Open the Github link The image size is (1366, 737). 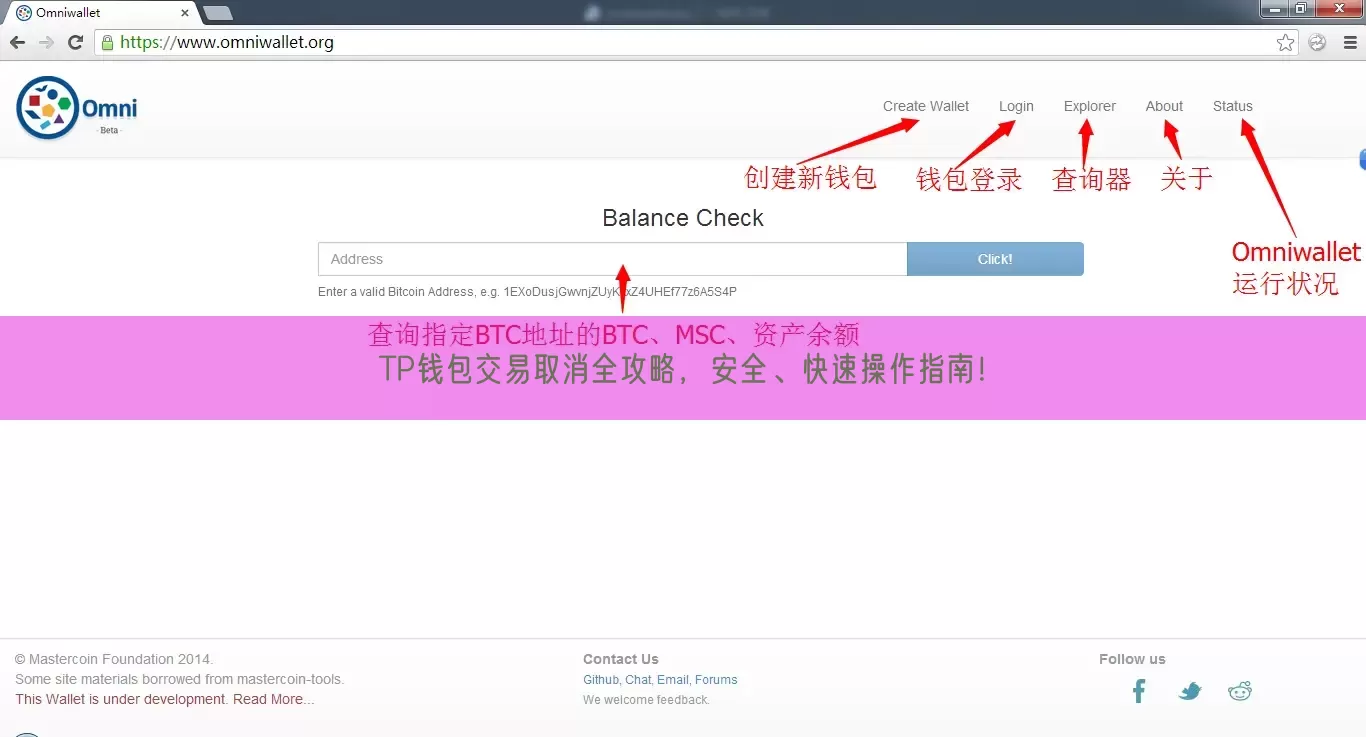(601, 680)
